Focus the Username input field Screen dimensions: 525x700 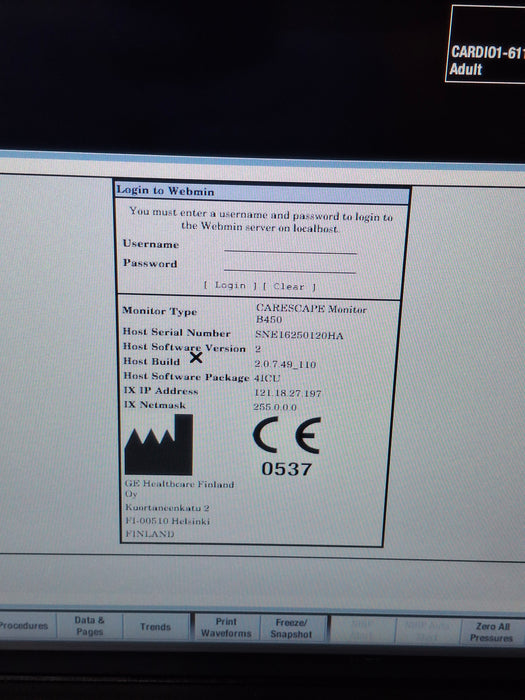tap(290, 247)
